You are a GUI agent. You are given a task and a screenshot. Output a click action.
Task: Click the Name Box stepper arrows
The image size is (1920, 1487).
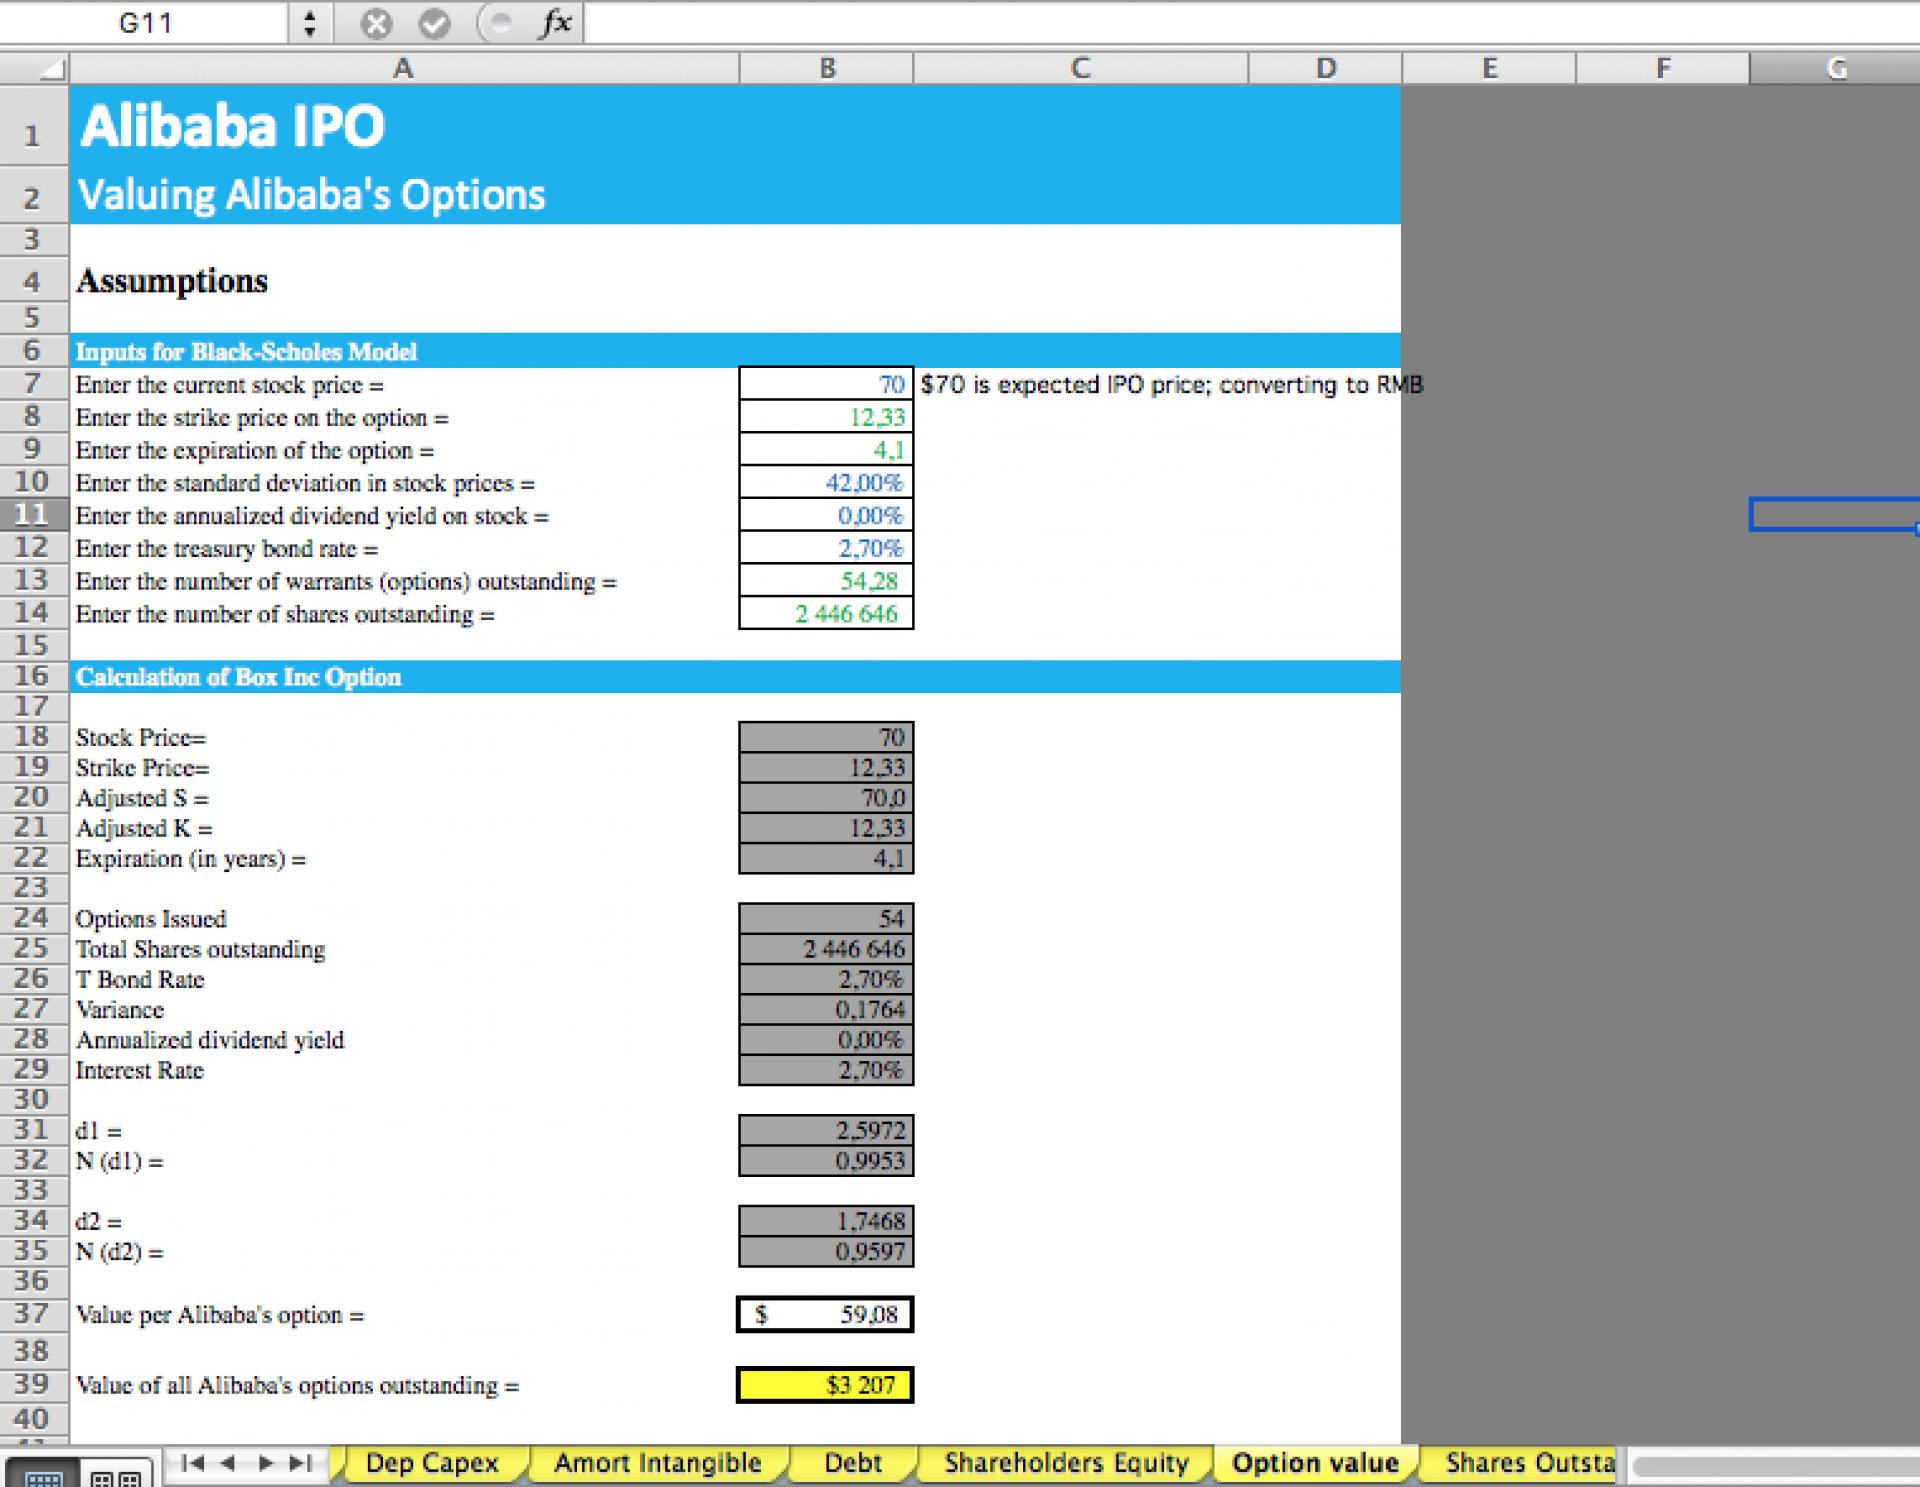click(309, 23)
